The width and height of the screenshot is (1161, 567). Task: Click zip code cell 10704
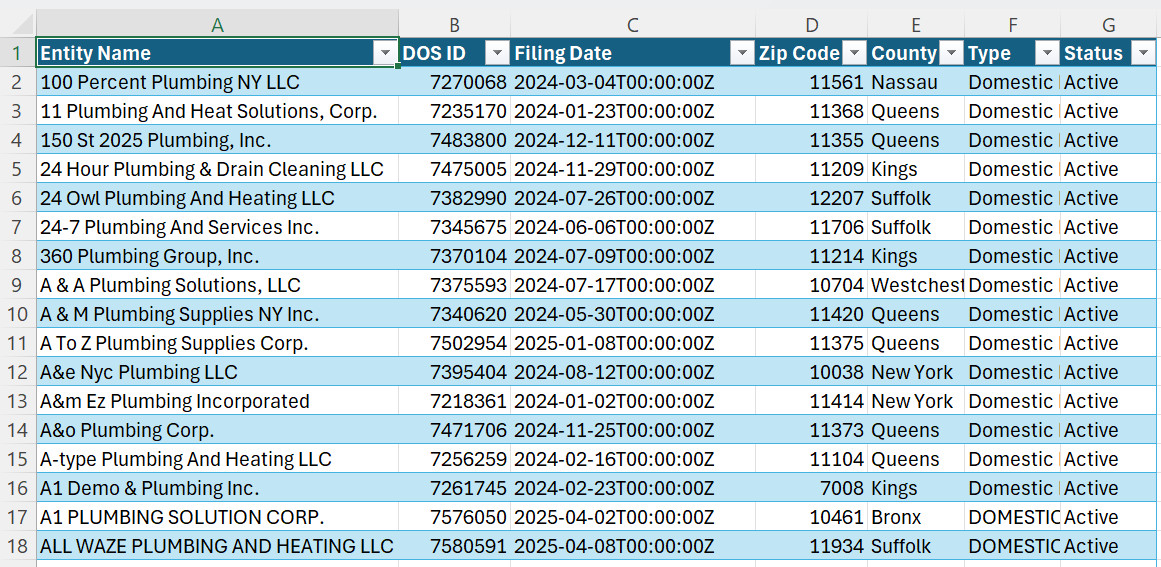coord(812,285)
